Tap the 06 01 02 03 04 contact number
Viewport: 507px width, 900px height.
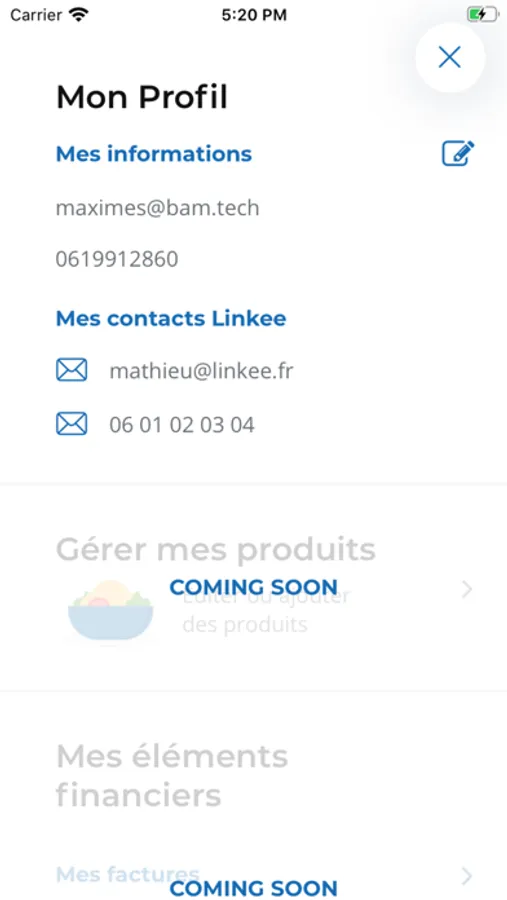pos(181,425)
